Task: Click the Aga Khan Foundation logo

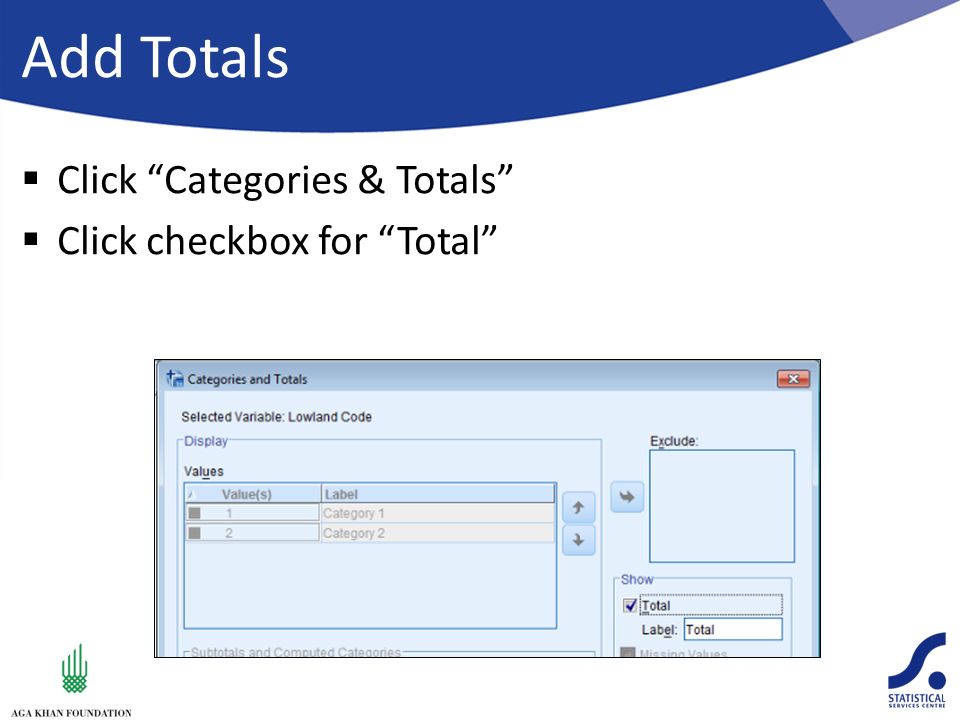Action: pos(72,681)
